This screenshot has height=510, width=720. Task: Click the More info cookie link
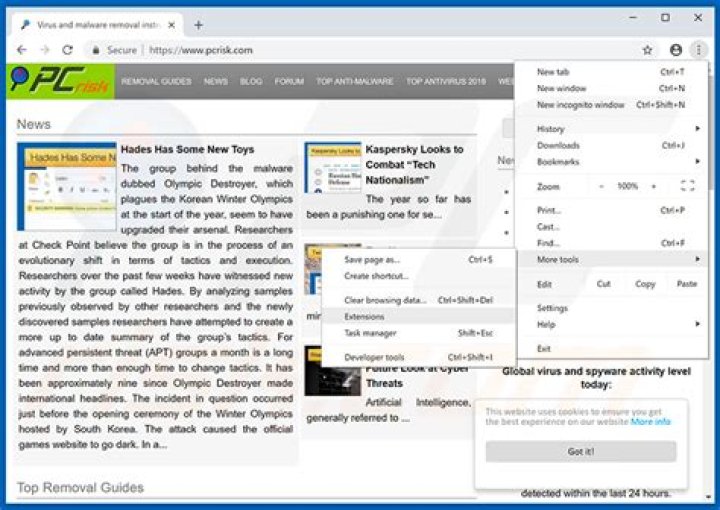pyautogui.click(x=650, y=421)
